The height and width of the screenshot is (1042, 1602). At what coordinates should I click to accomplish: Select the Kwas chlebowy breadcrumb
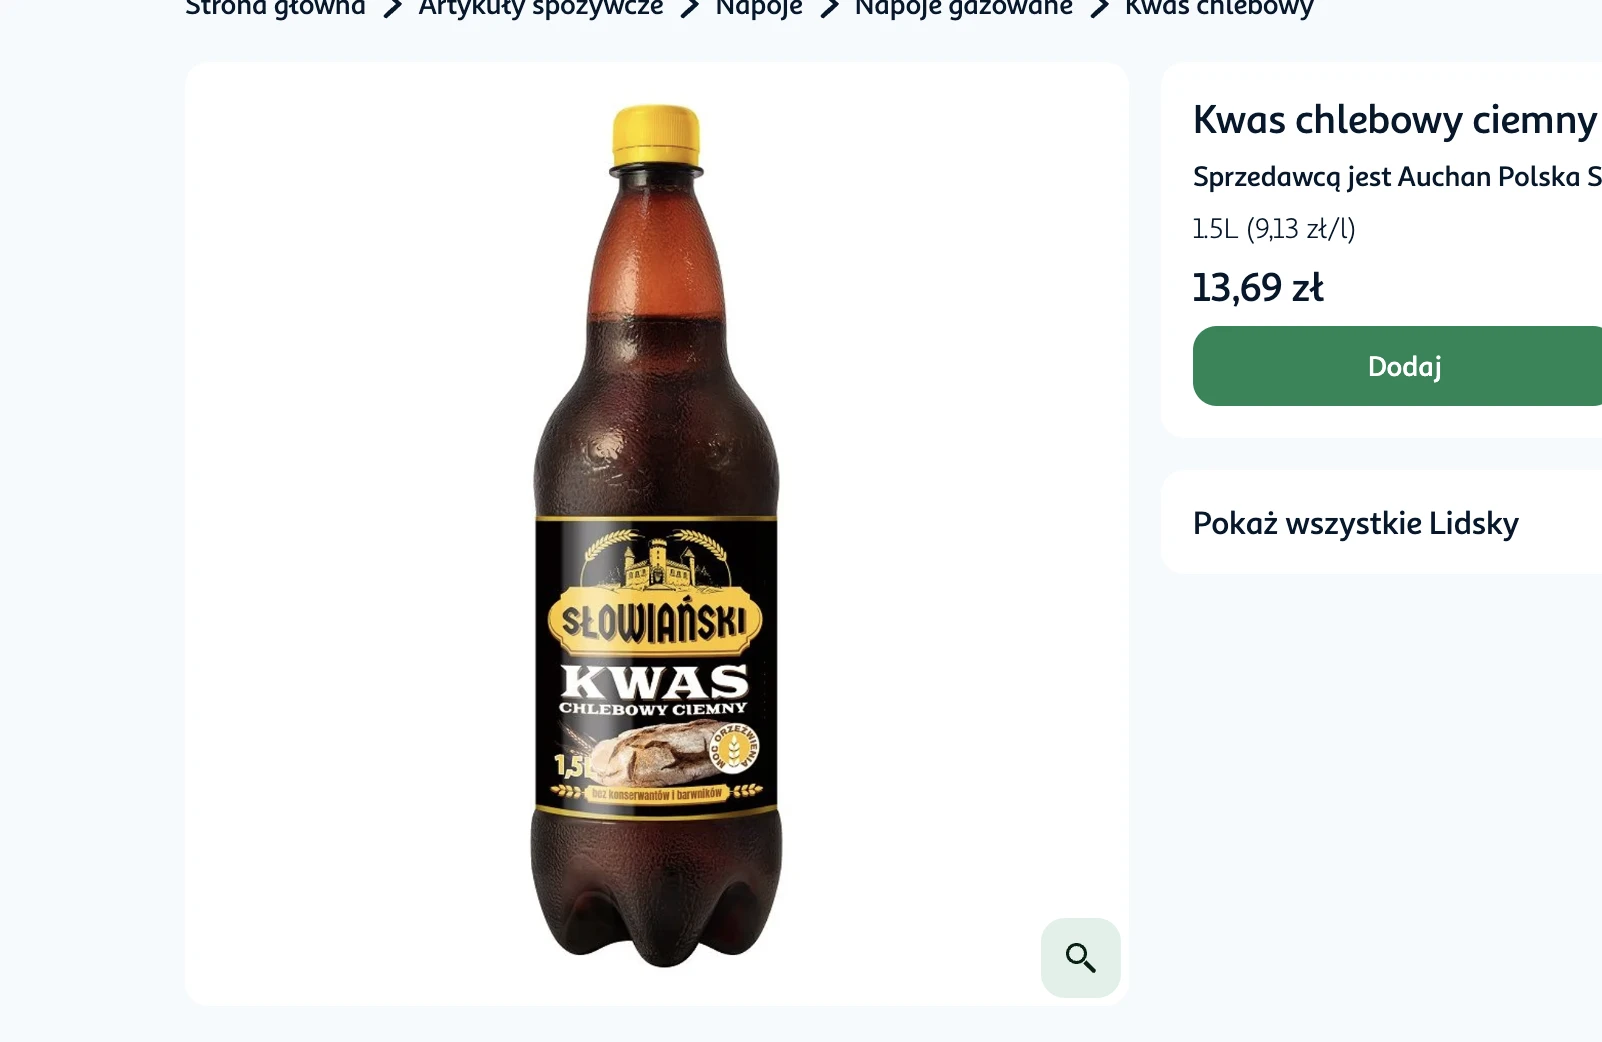pos(1219,8)
